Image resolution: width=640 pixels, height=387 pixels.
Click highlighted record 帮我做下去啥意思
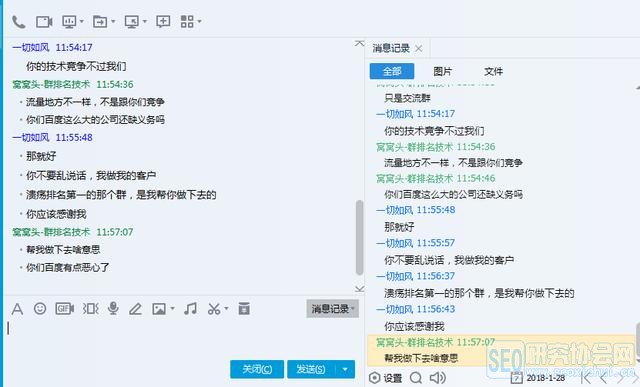click(x=421, y=358)
